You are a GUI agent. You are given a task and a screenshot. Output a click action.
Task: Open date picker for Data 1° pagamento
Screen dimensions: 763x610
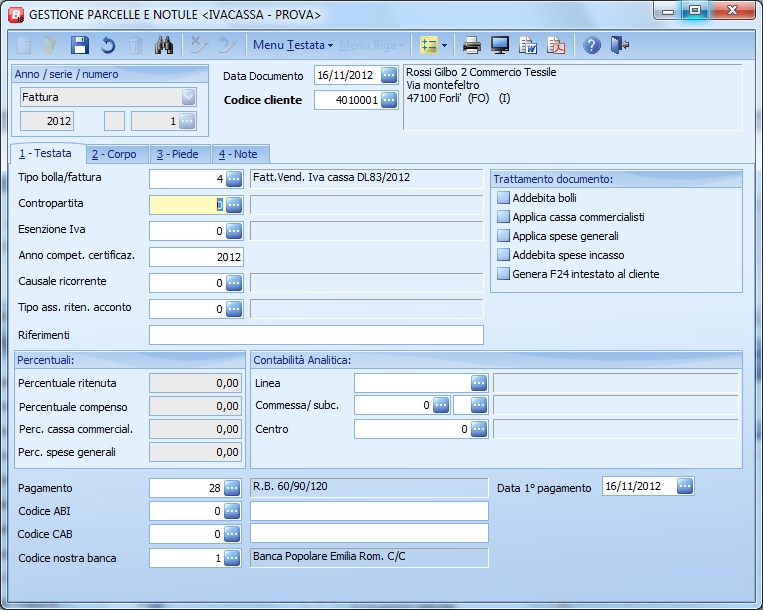[x=685, y=487]
